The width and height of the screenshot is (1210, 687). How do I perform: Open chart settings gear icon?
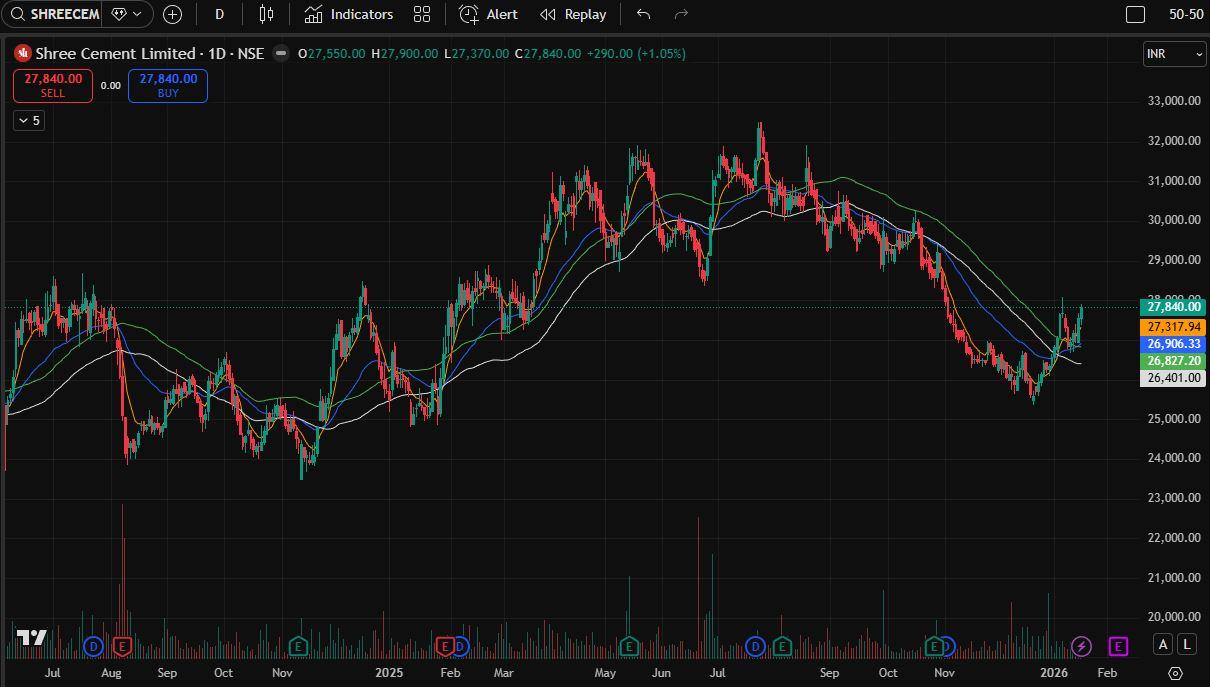click(x=1176, y=673)
